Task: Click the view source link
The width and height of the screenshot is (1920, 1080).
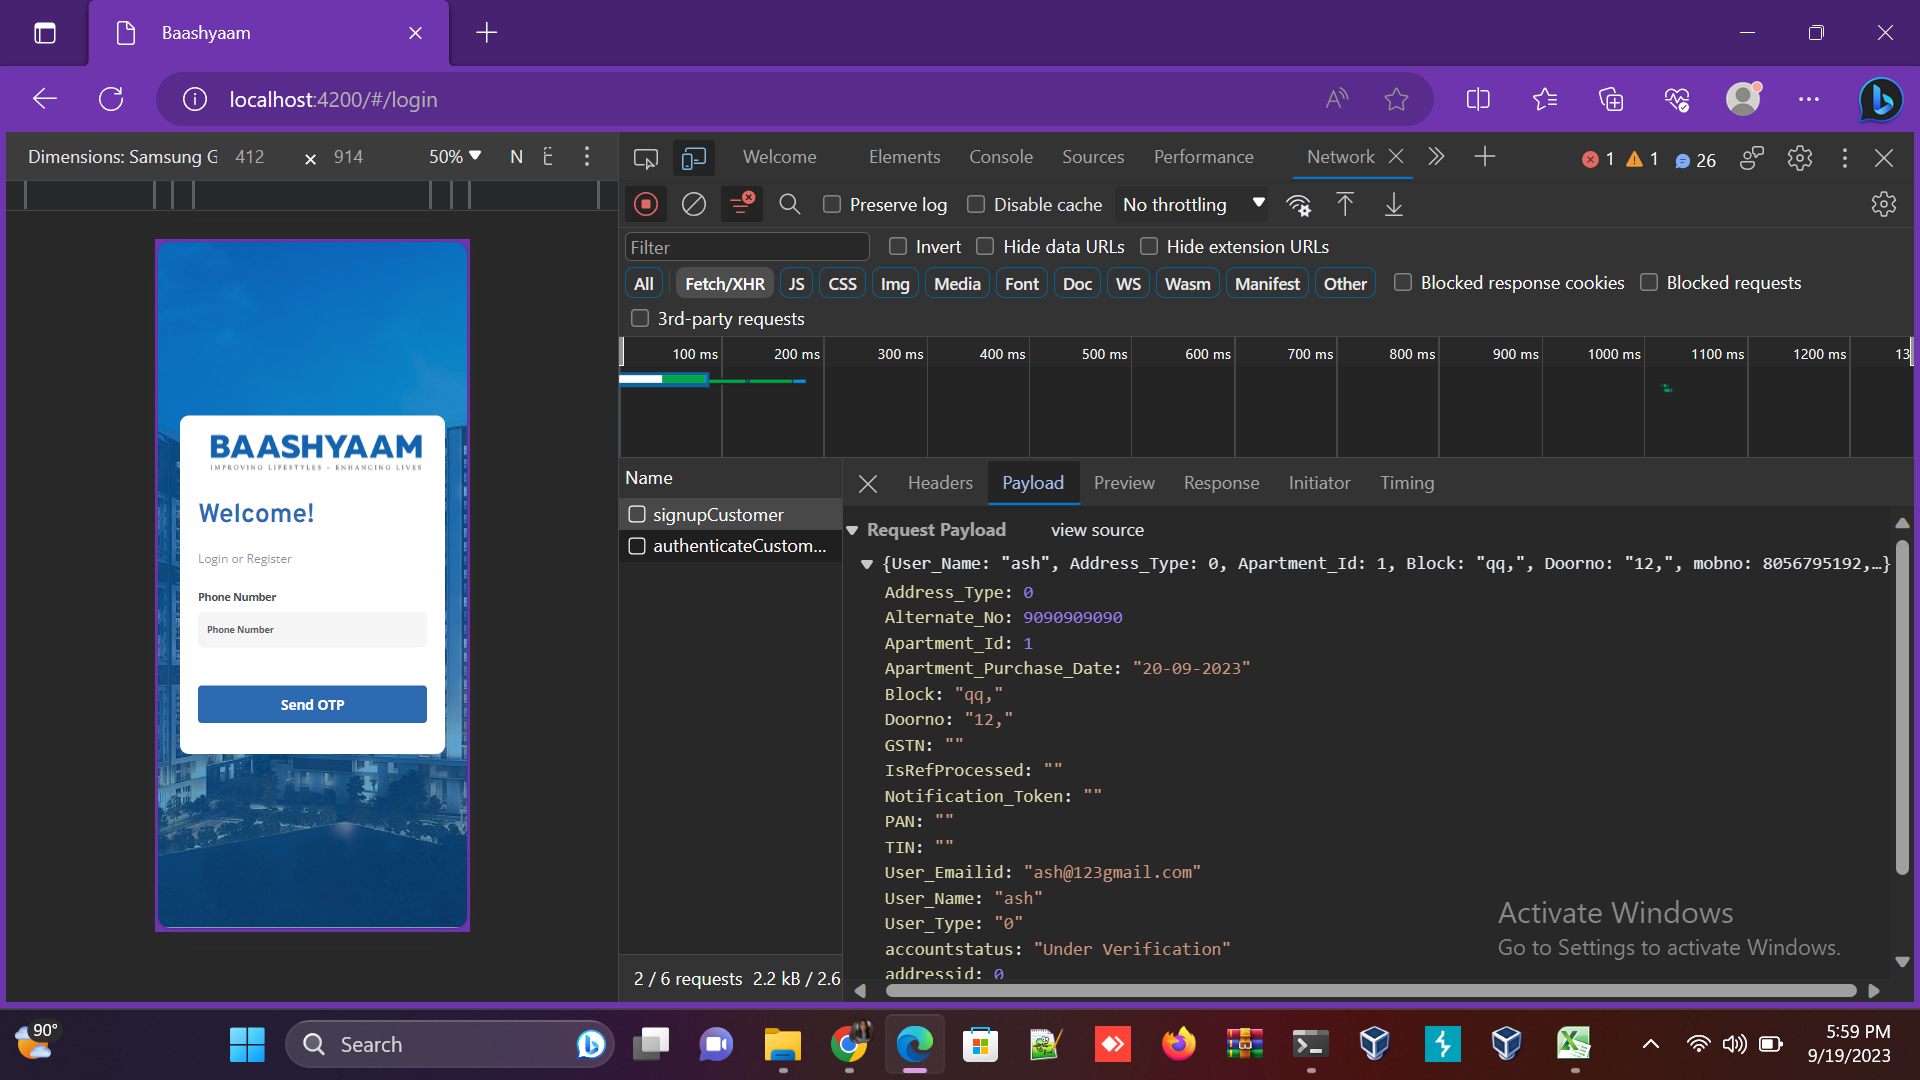Action: [1097, 530]
